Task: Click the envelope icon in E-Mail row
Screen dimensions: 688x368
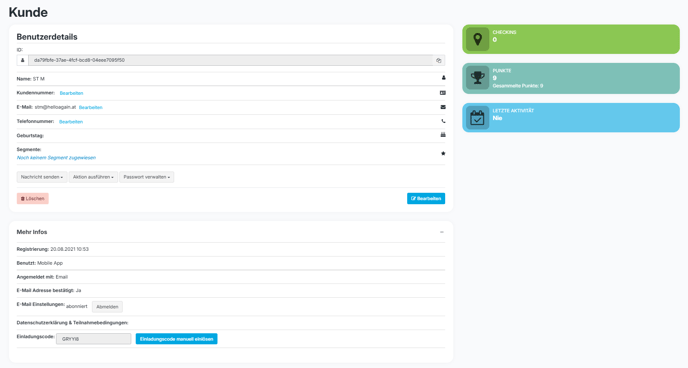Action: click(x=443, y=107)
